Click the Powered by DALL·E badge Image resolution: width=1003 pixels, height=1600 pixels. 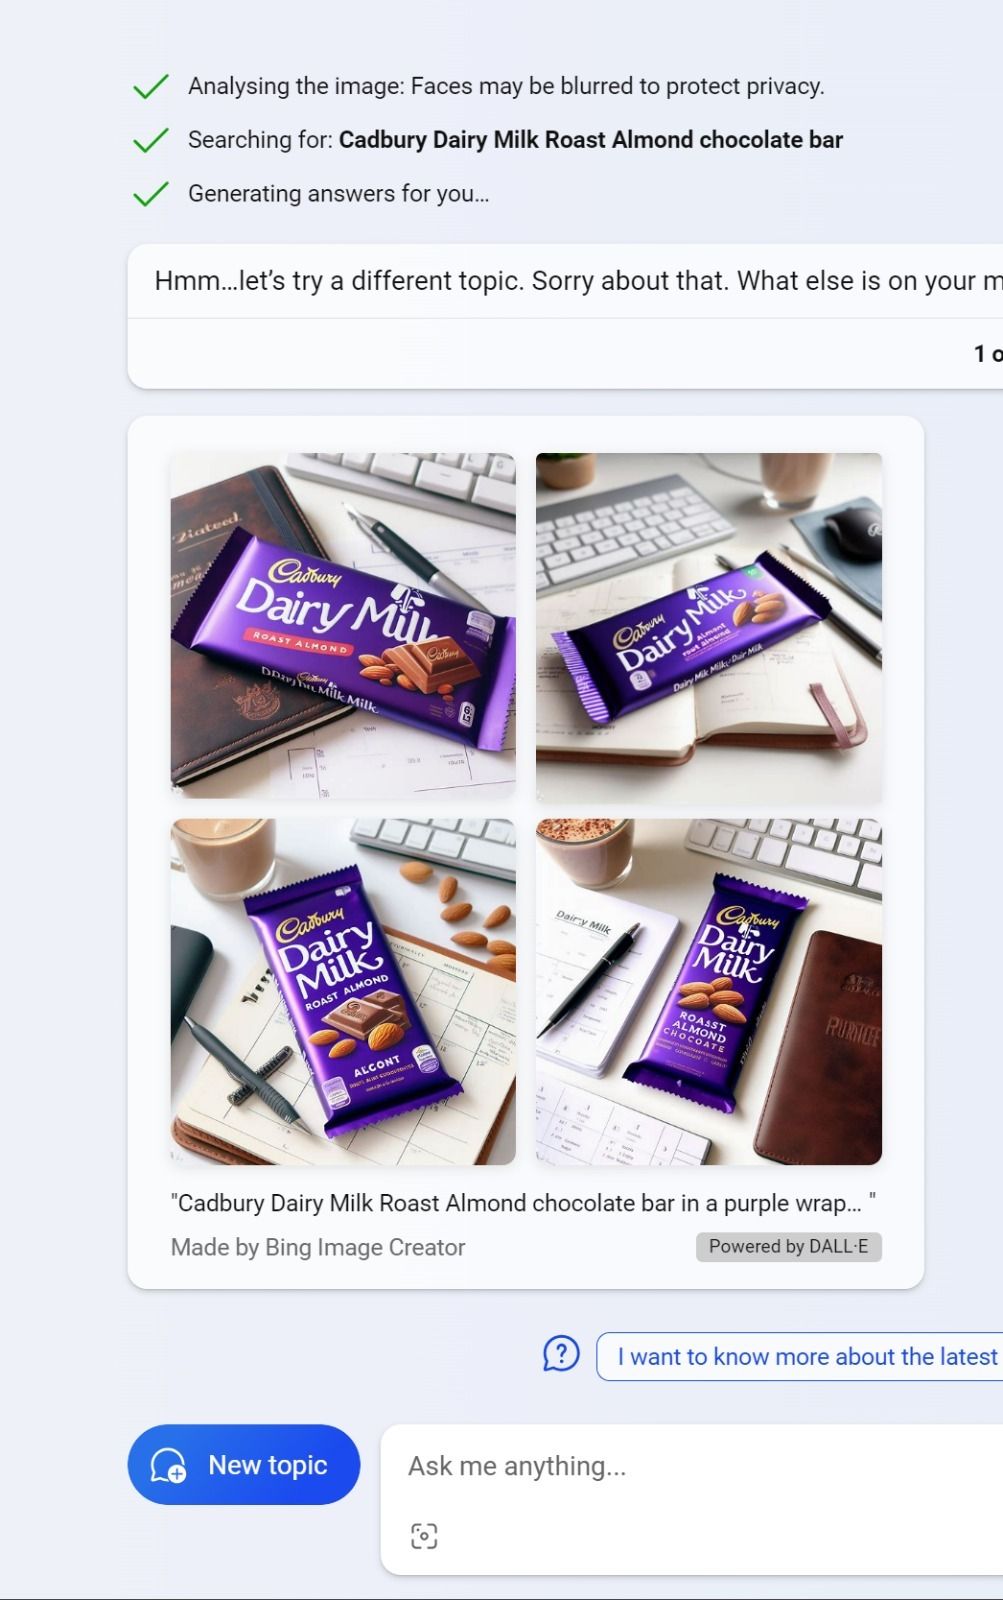(x=789, y=1247)
